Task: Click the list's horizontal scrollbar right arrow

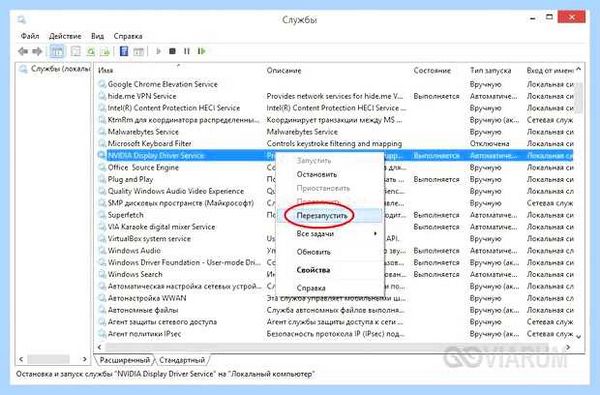Action: pyautogui.click(x=568, y=347)
